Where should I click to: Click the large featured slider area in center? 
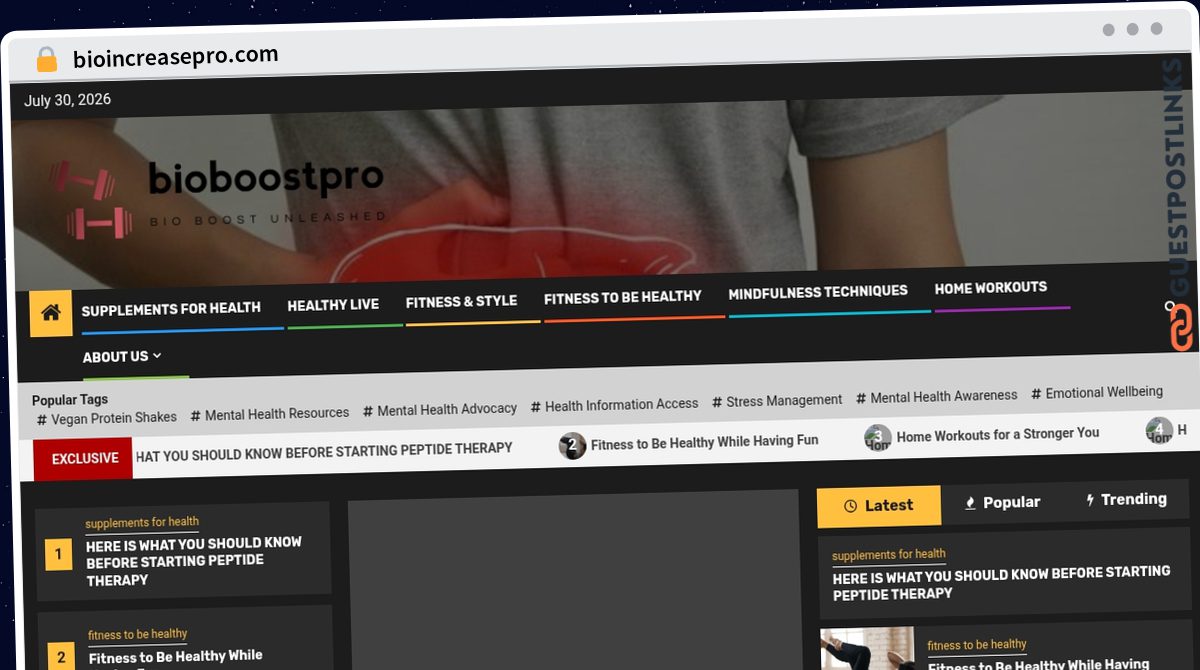click(x=573, y=580)
